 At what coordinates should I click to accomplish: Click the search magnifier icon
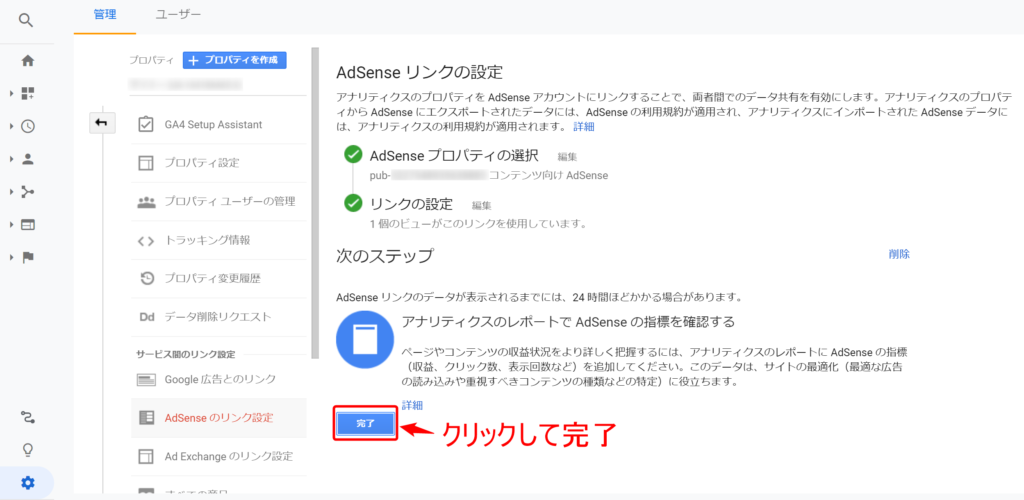(25, 20)
